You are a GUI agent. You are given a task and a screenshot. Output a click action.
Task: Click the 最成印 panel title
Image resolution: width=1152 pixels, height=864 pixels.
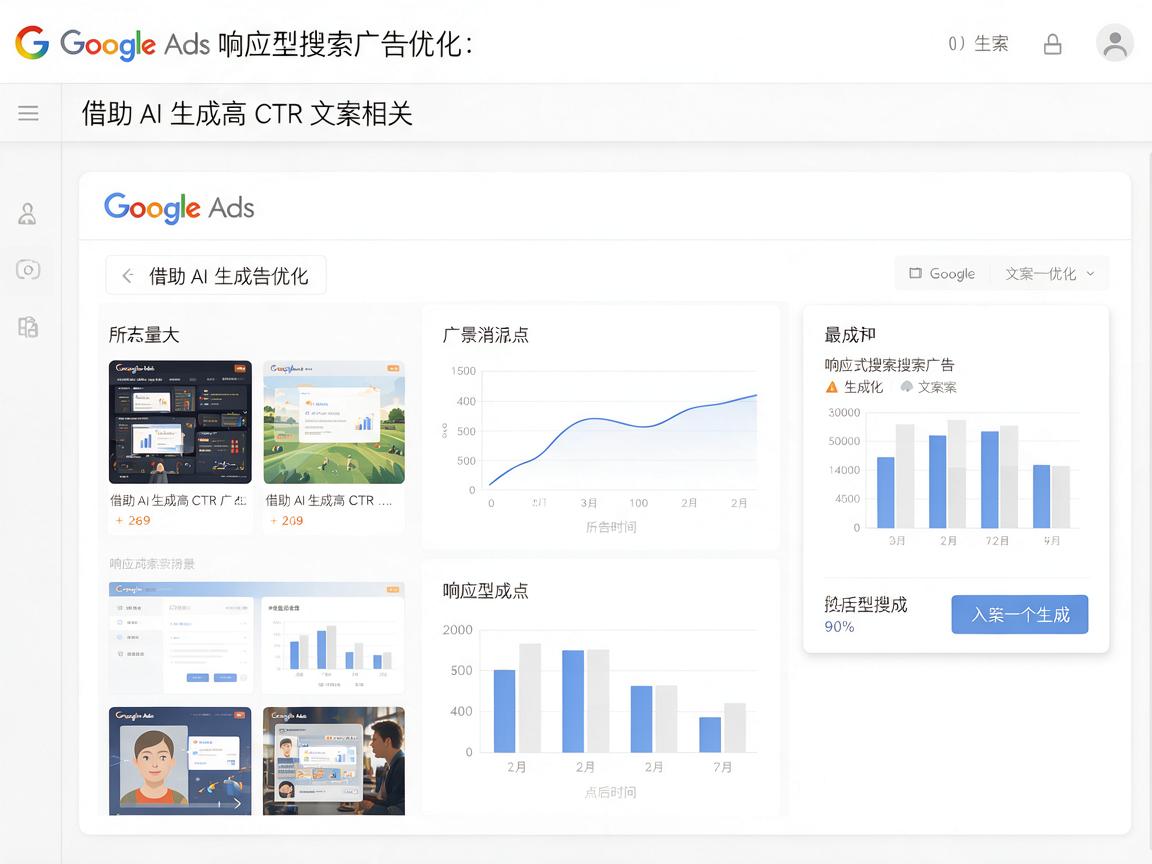[x=850, y=335]
